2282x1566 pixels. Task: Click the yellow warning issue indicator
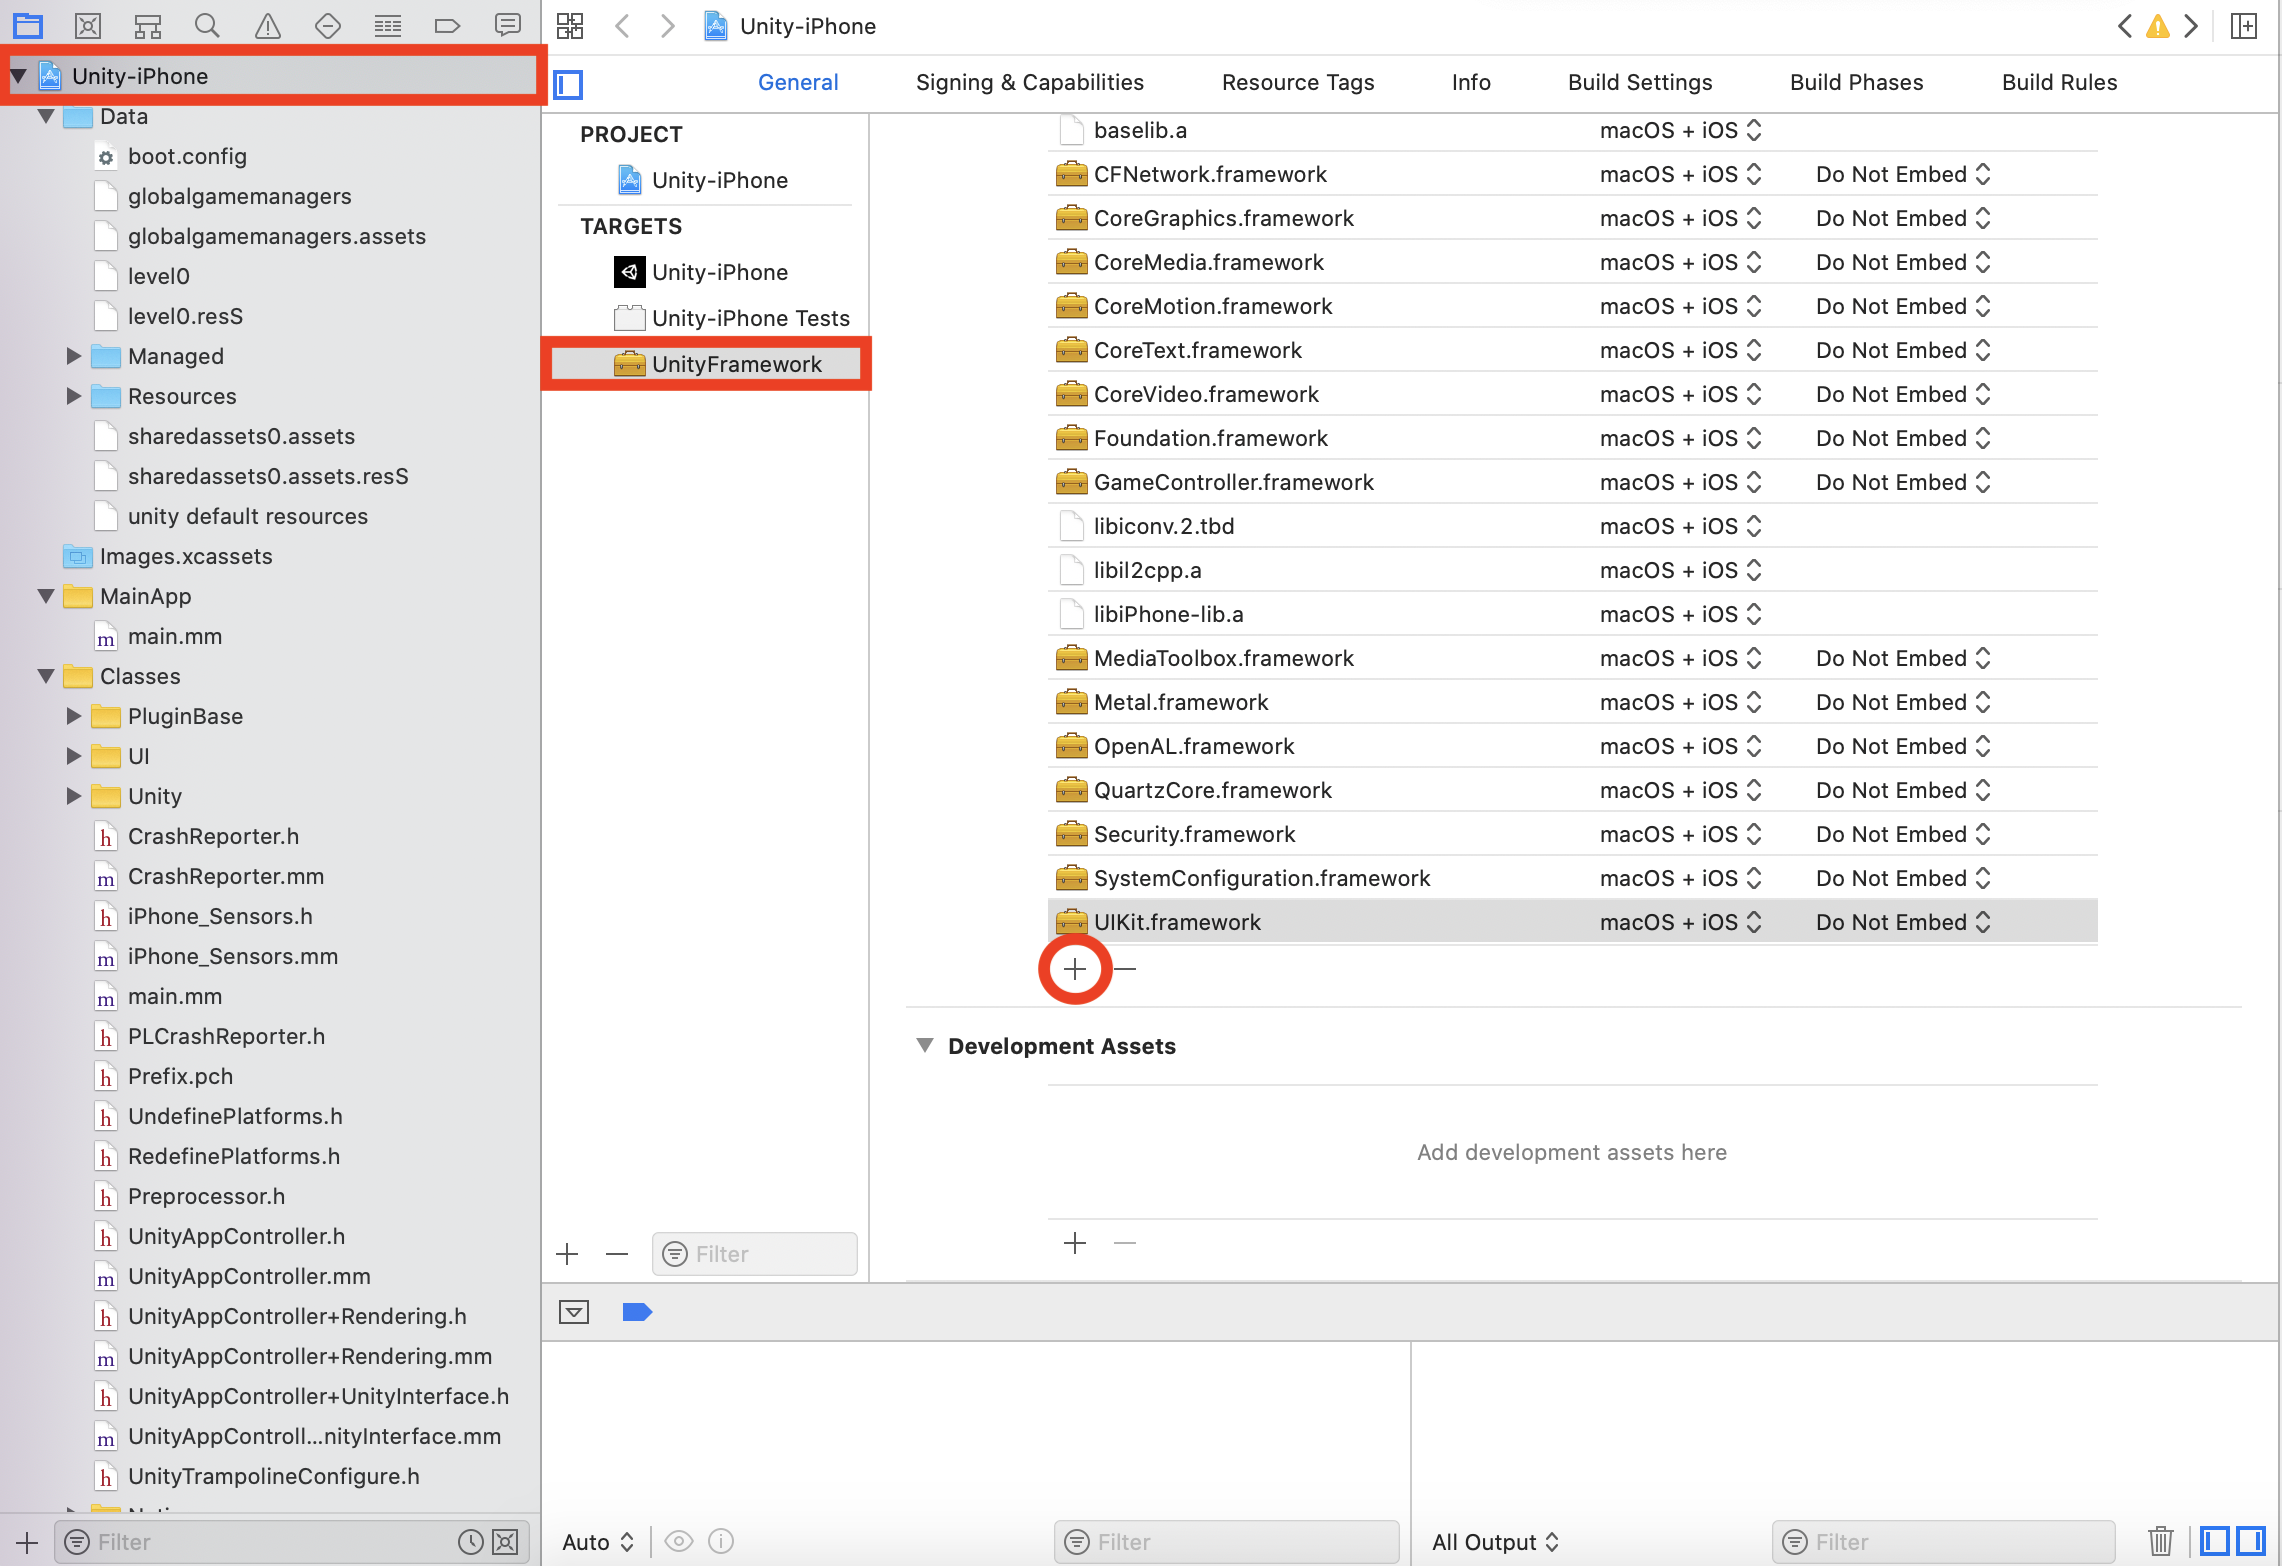pos(2158,26)
